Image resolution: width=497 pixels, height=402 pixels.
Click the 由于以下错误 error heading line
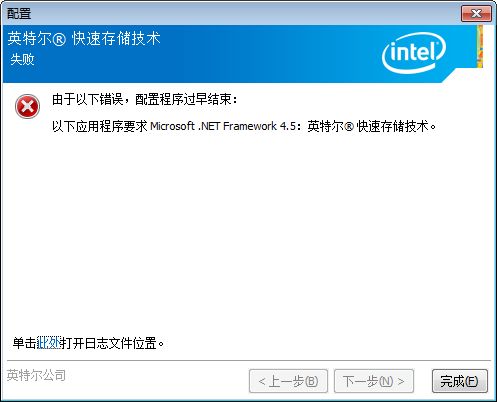145,99
